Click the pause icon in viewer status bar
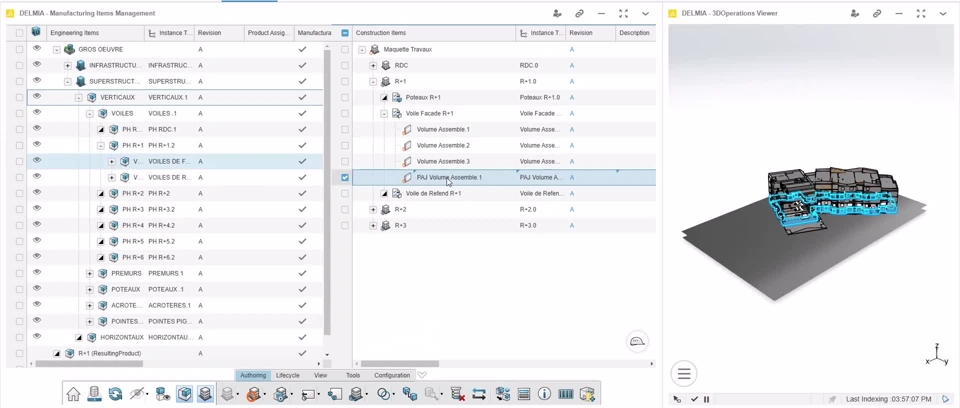 [707, 399]
